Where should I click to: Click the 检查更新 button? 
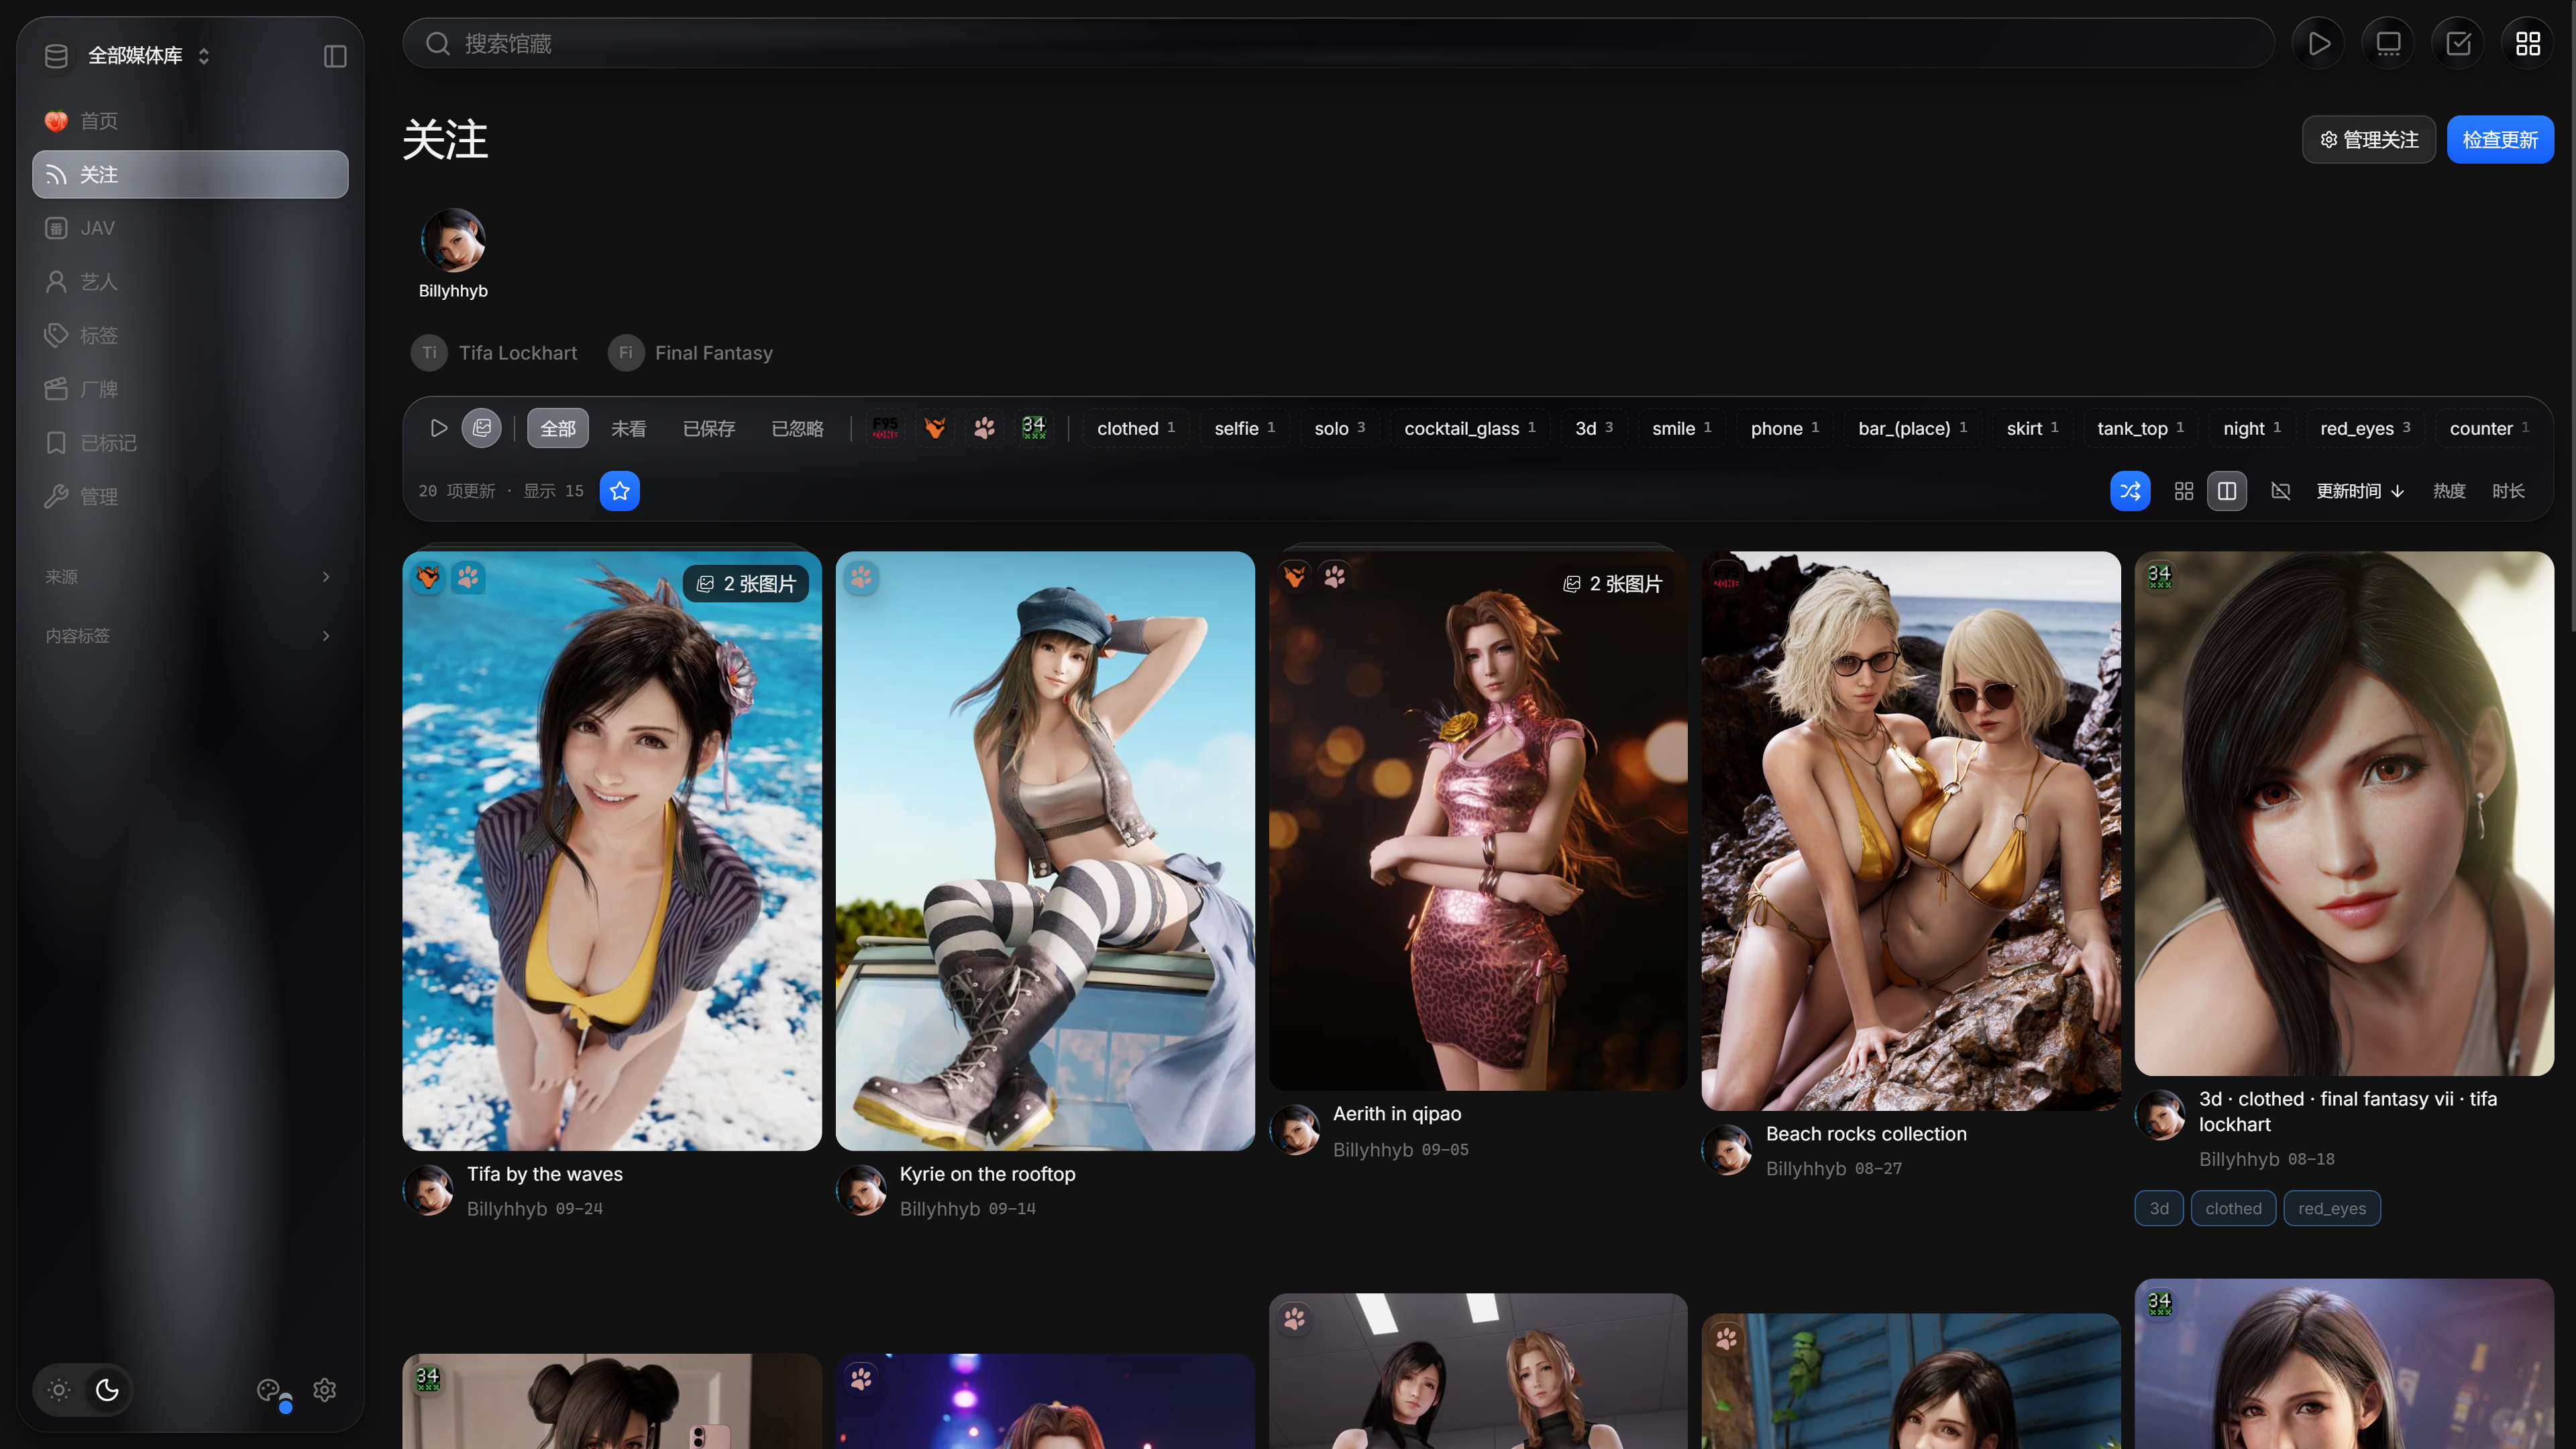click(x=2500, y=139)
